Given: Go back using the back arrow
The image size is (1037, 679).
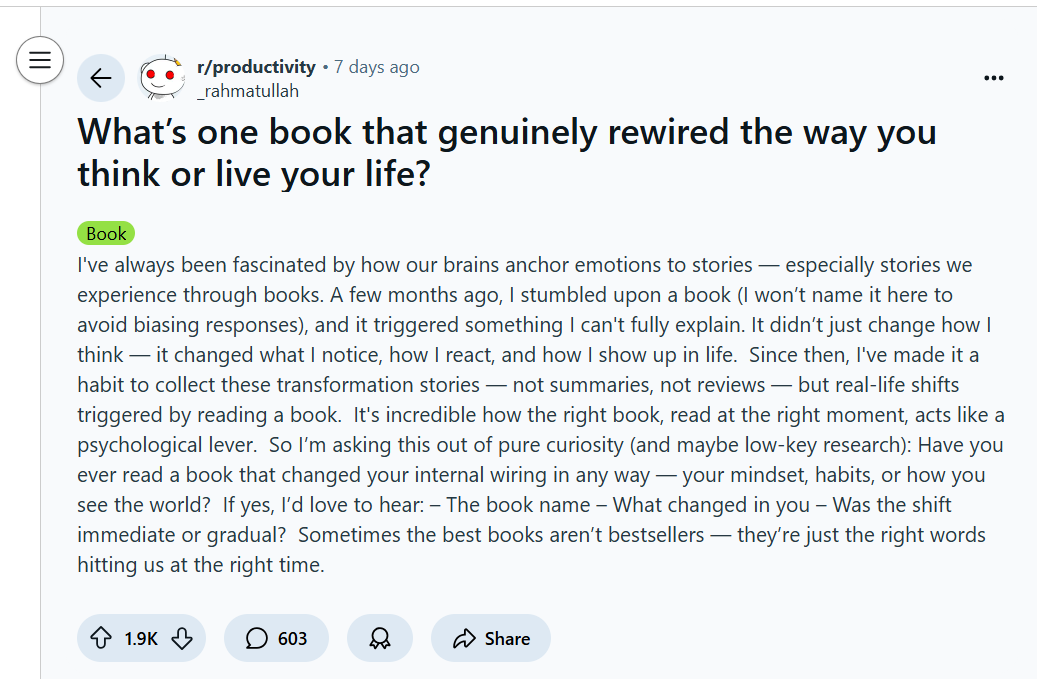Looking at the screenshot, I should (101, 77).
